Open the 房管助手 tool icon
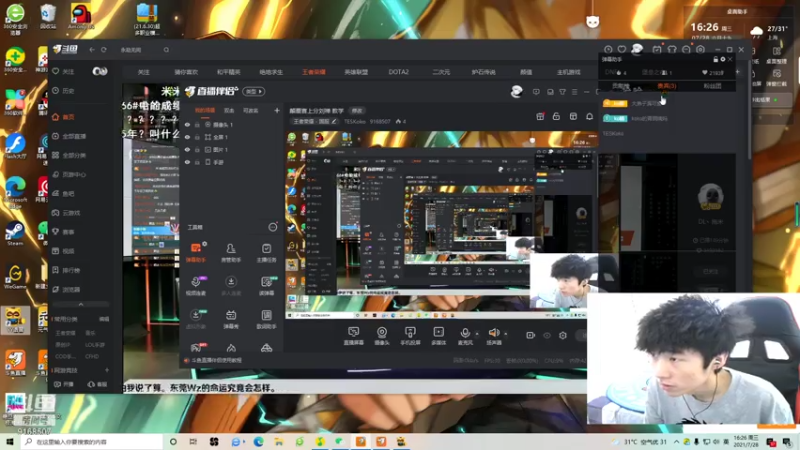This screenshot has height=450, width=800. click(231, 253)
